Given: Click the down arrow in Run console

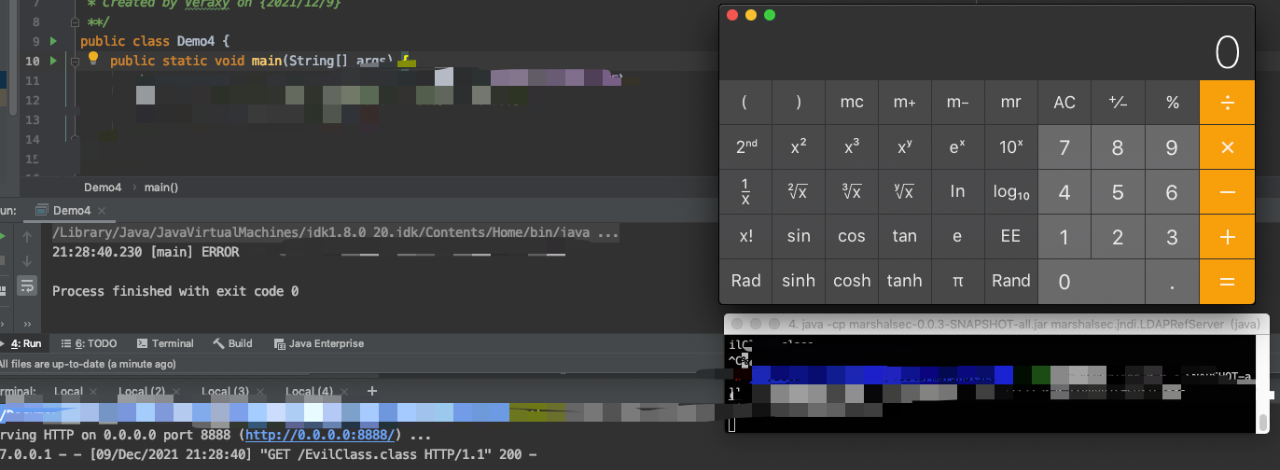Looking at the screenshot, I should 28,261.
